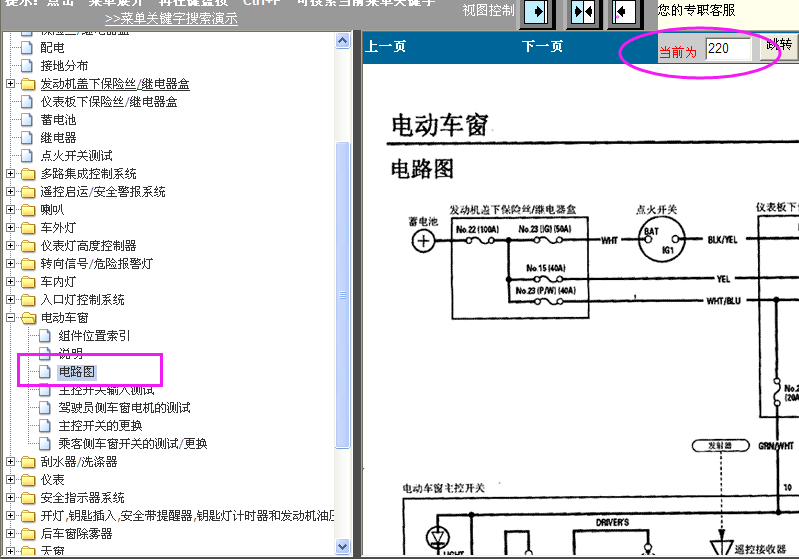Click the 主控开关的更换 document icon
The width and height of the screenshot is (799, 559).
[45, 425]
